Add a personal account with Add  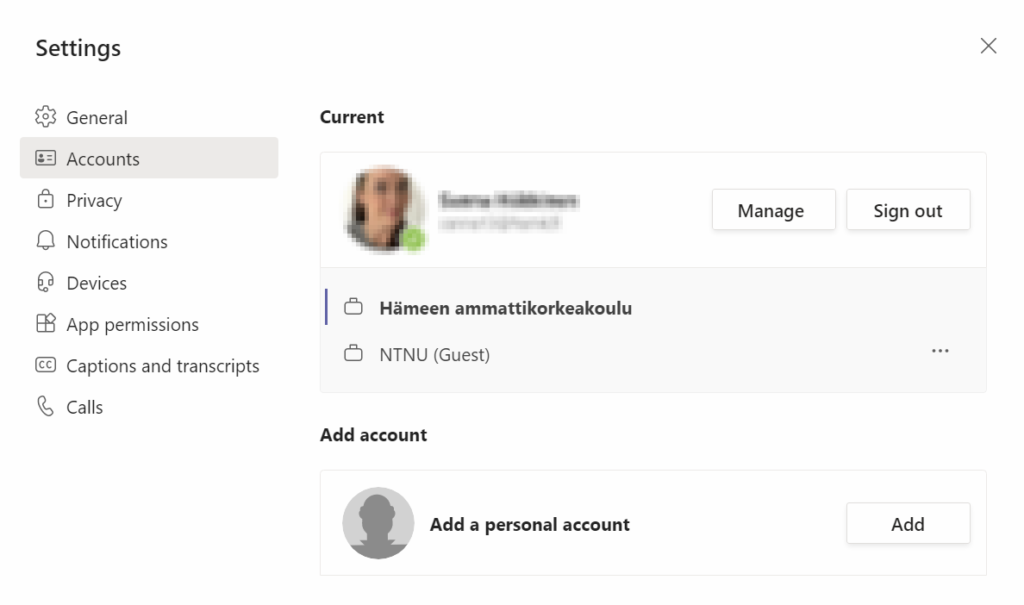point(908,523)
